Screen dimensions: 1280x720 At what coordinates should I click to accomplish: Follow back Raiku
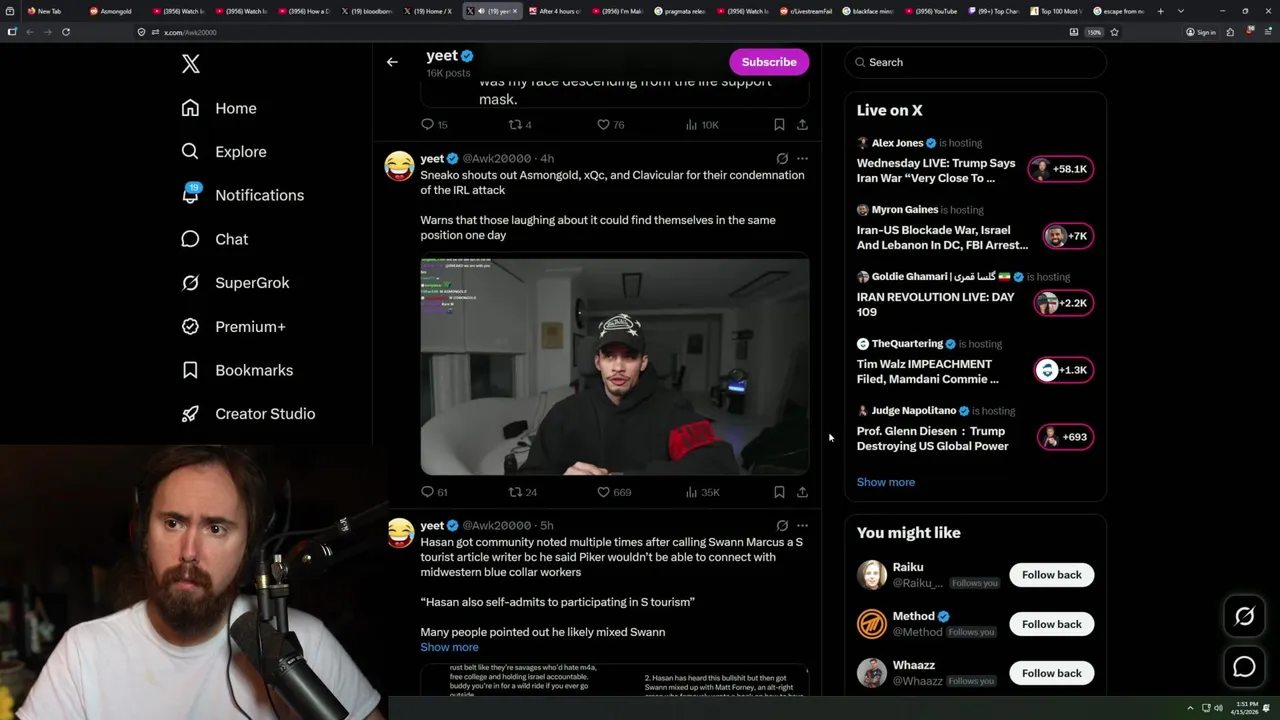click(x=1051, y=575)
